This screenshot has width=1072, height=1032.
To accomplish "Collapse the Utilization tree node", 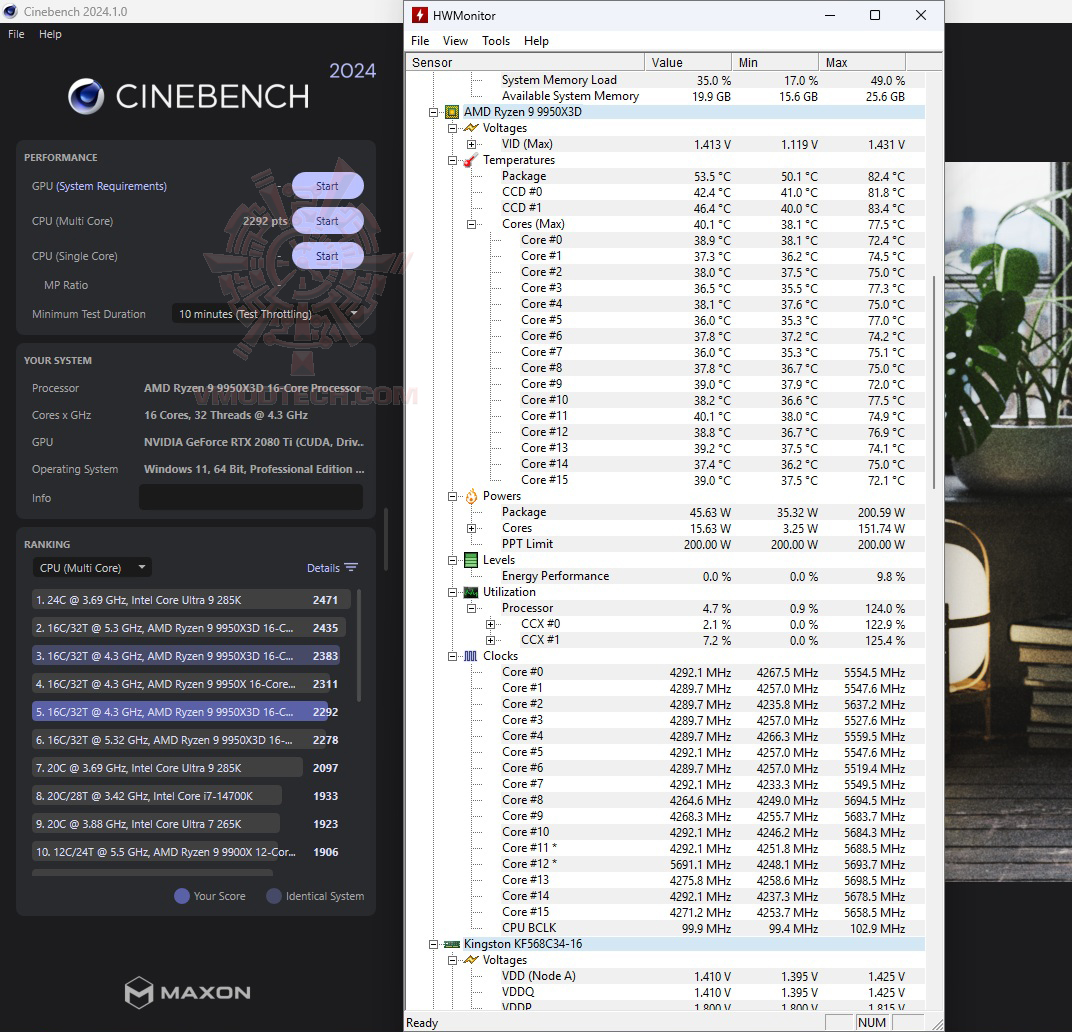I will tap(453, 592).
